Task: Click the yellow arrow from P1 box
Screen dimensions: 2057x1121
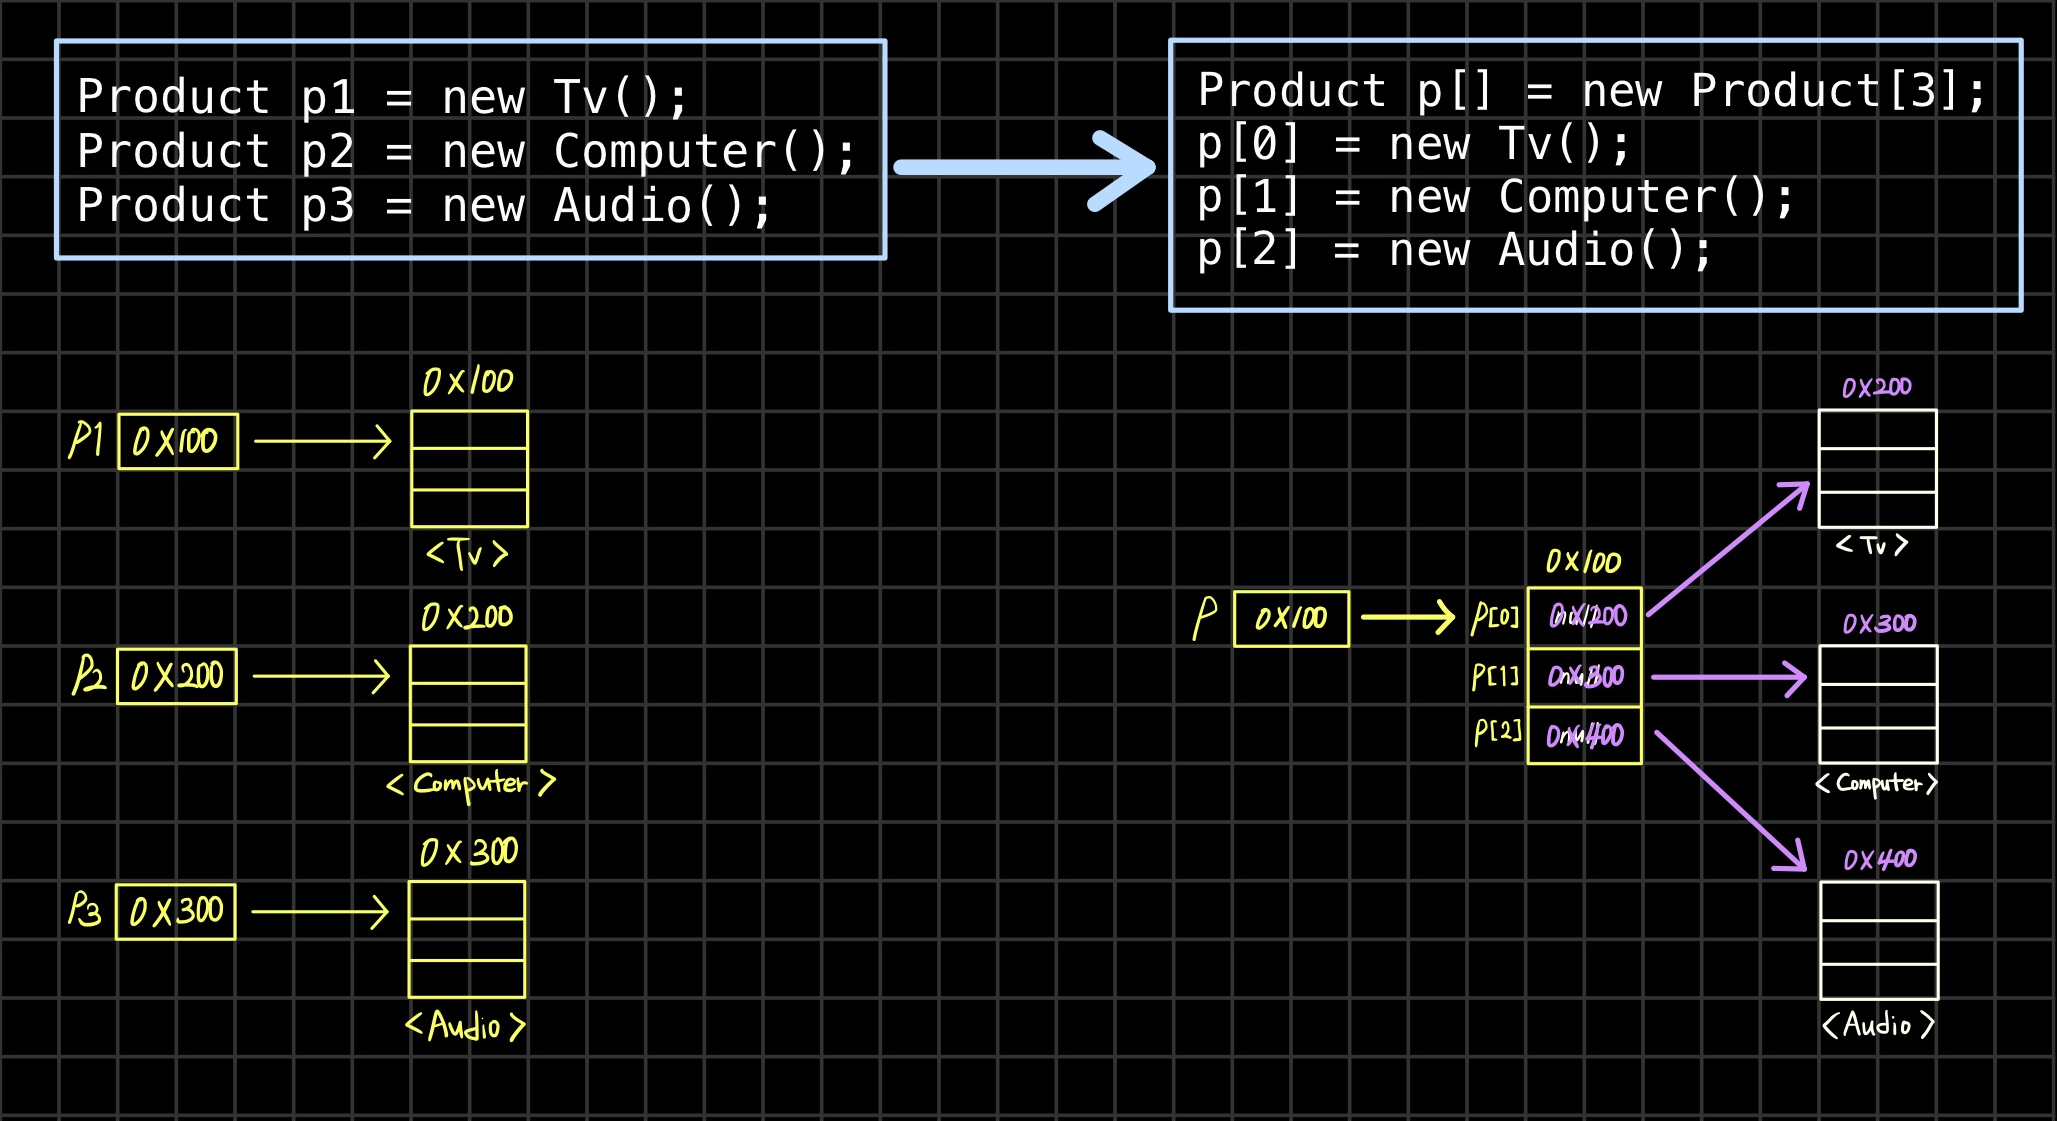Action: click(x=322, y=441)
